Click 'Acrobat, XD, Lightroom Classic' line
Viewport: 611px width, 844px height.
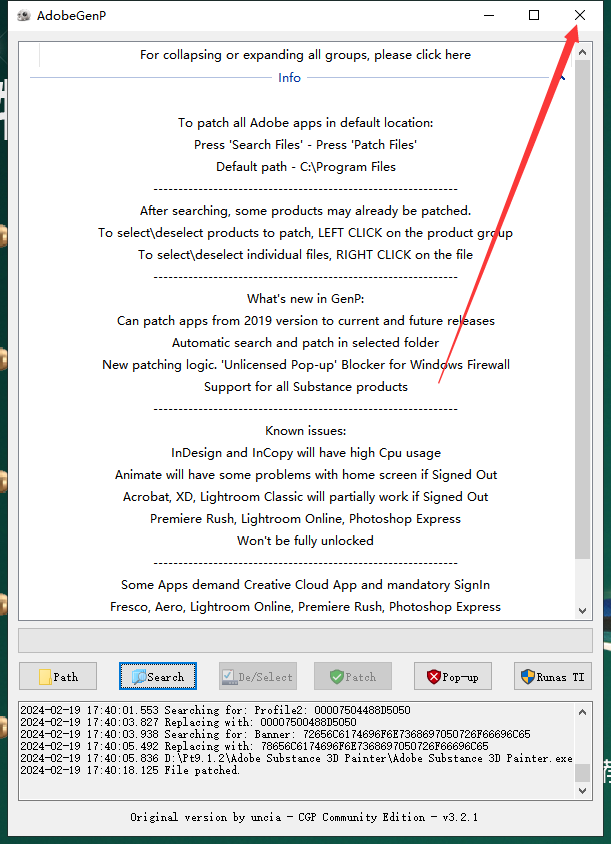[x=305, y=497]
